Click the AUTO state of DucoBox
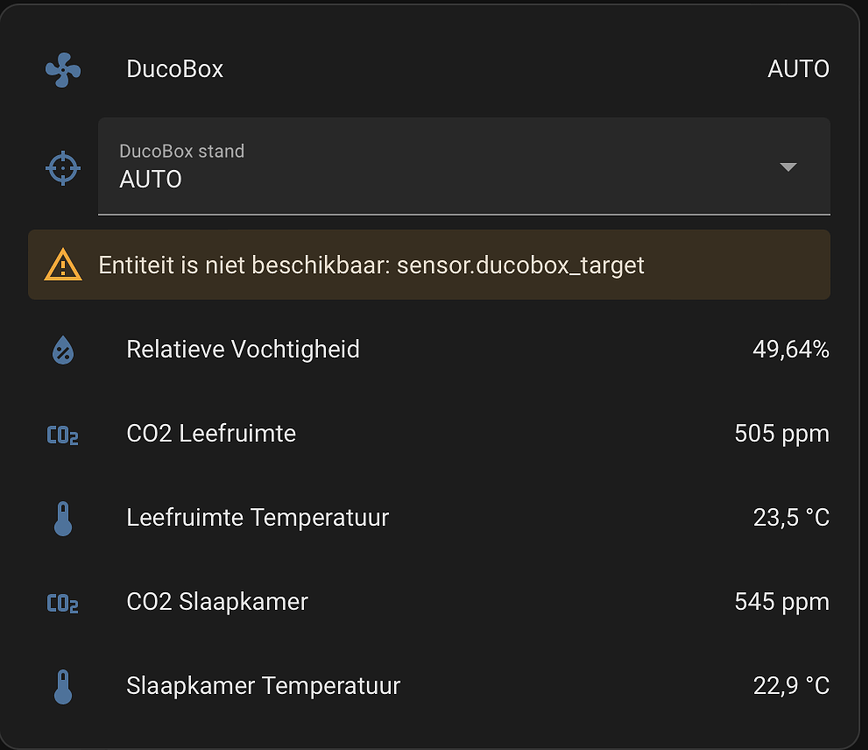The height and width of the screenshot is (750, 868). tap(798, 69)
